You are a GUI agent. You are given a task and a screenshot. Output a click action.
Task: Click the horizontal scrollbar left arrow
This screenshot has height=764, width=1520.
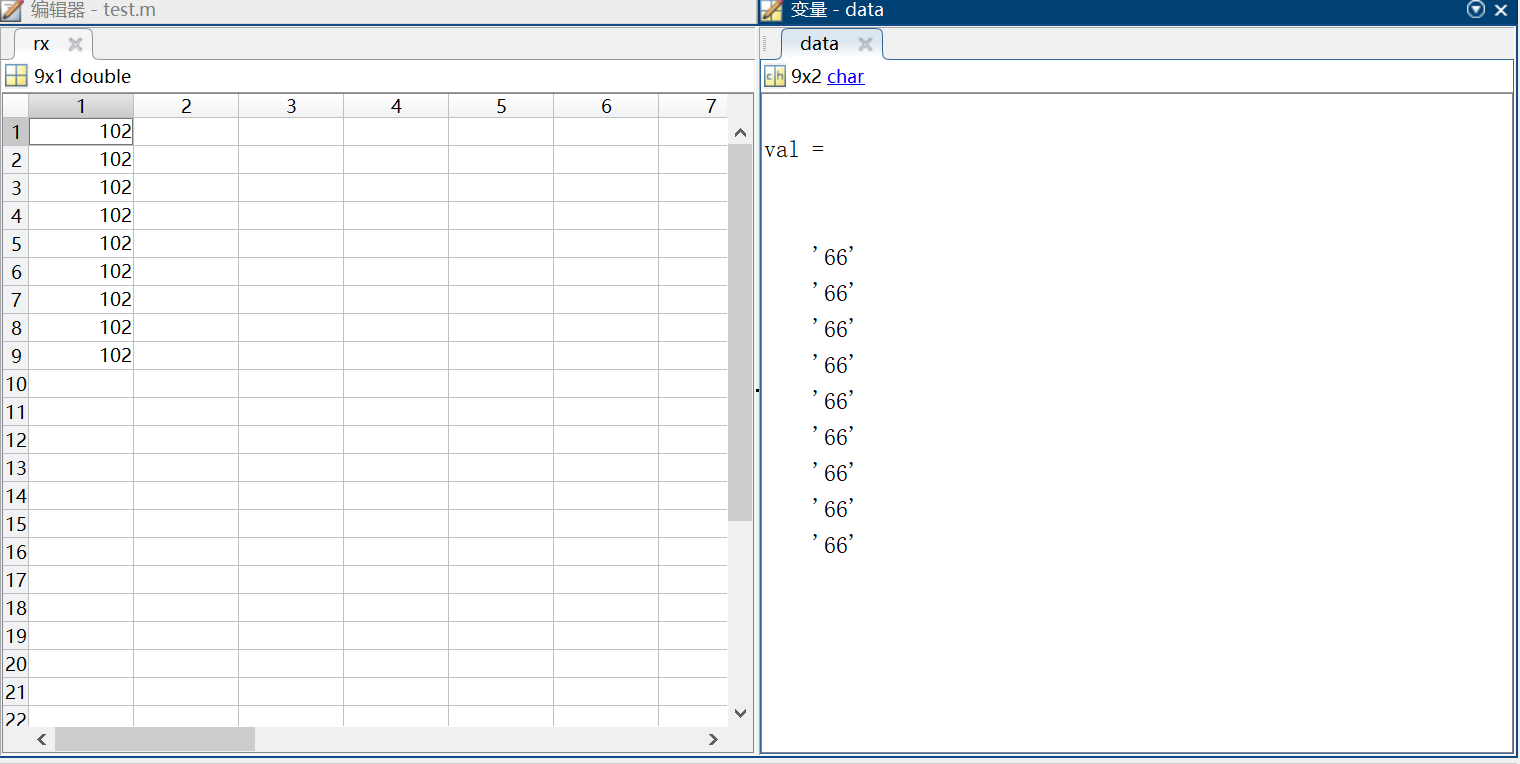coord(42,740)
